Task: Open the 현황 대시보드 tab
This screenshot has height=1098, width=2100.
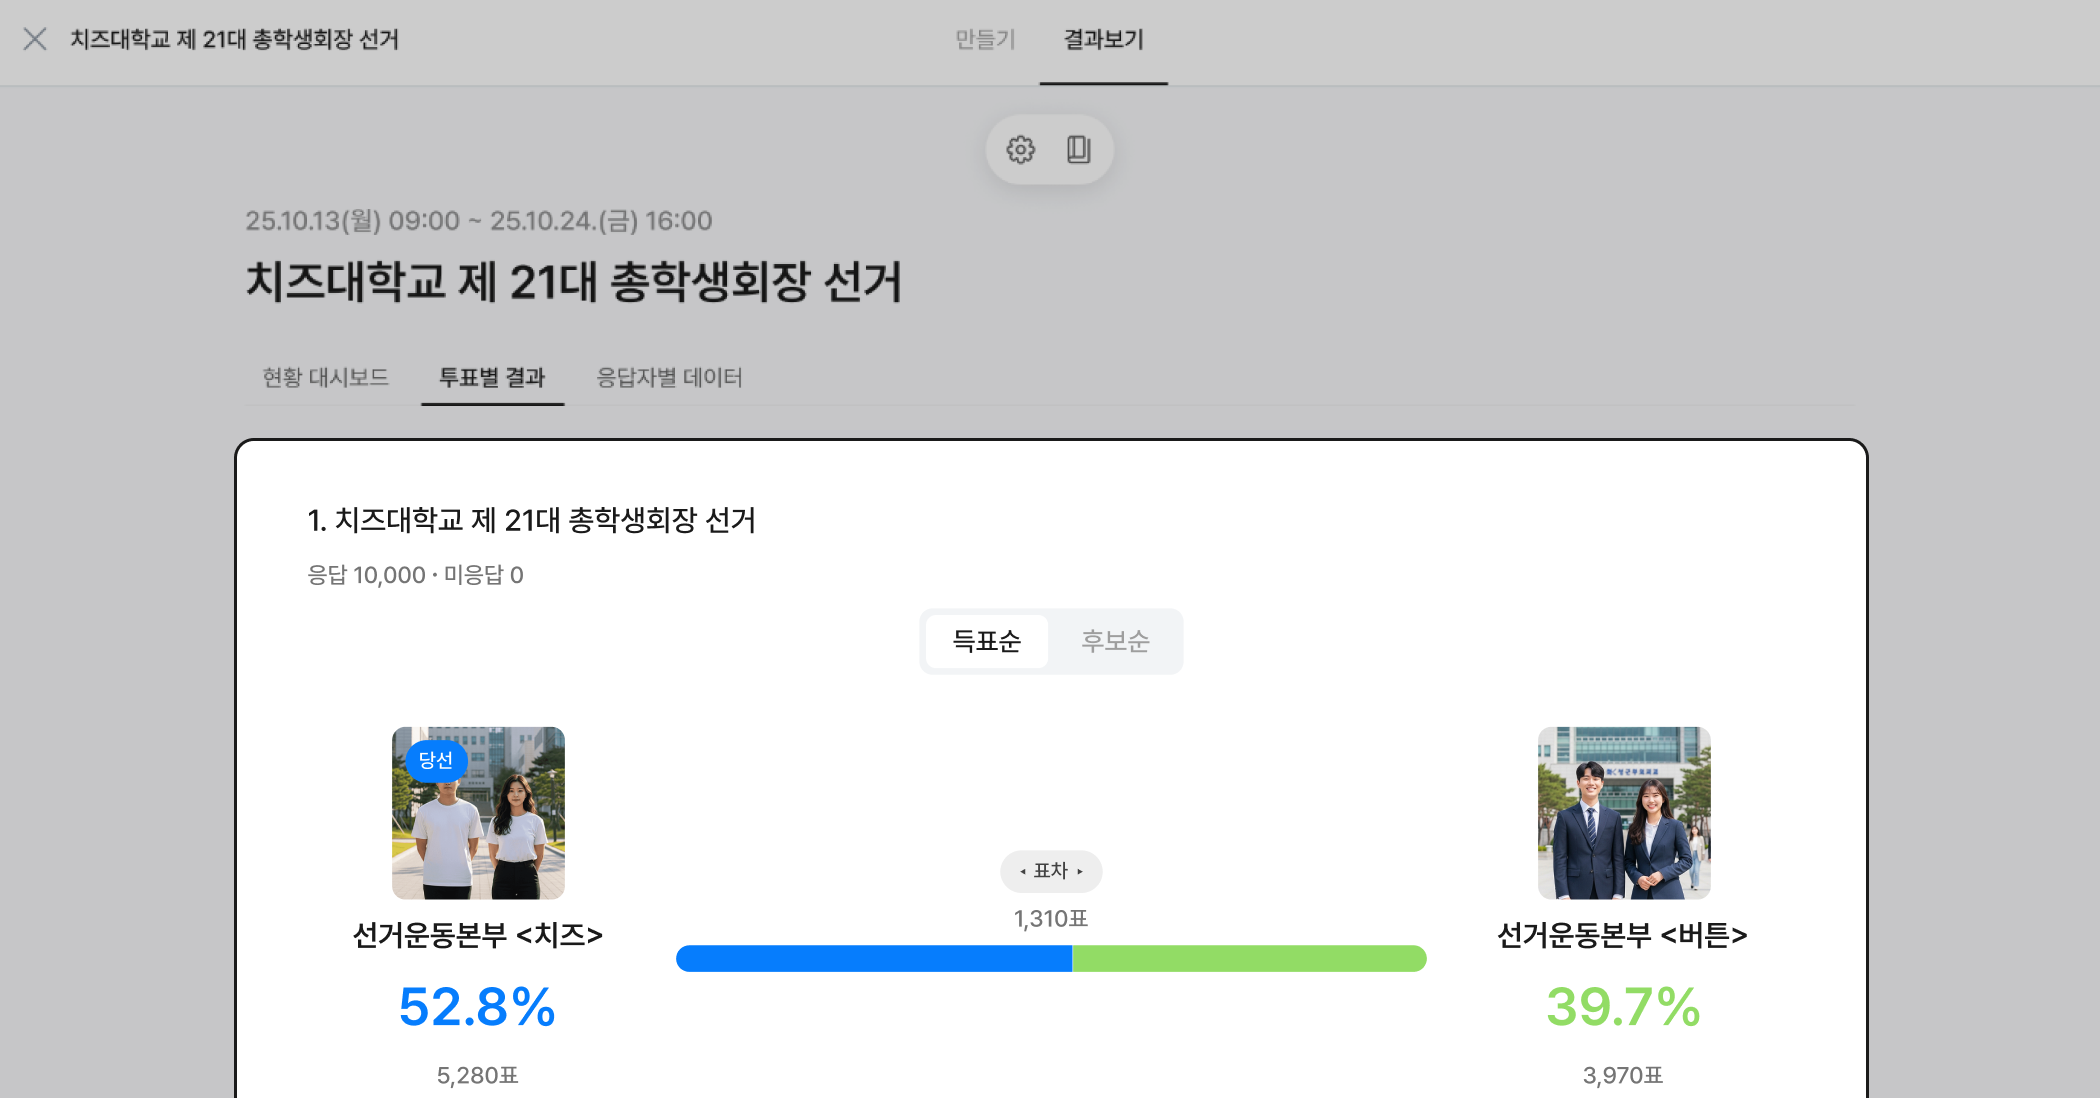Action: point(325,377)
